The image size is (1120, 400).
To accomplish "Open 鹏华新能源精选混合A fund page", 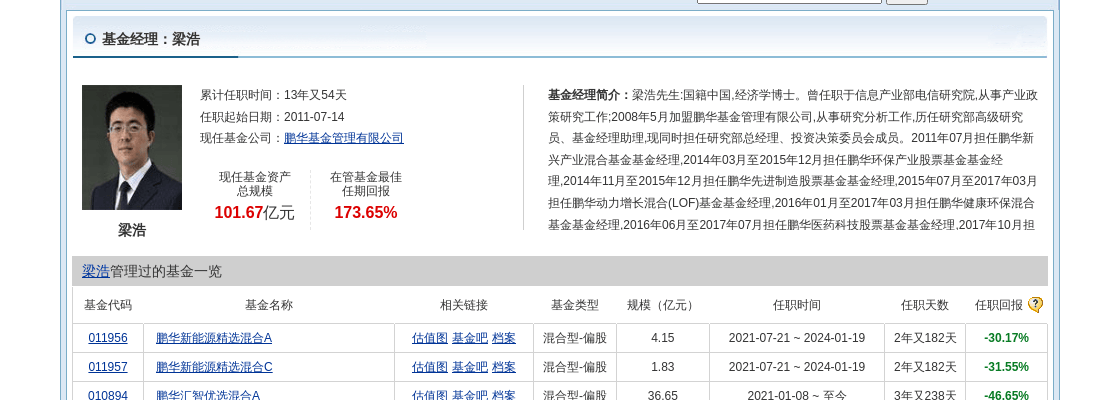I will pyautogui.click(x=214, y=338).
